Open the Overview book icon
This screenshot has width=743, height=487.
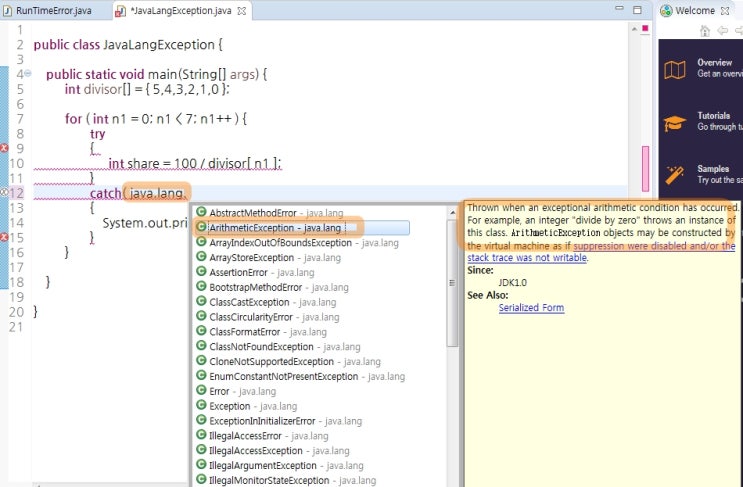(x=675, y=69)
